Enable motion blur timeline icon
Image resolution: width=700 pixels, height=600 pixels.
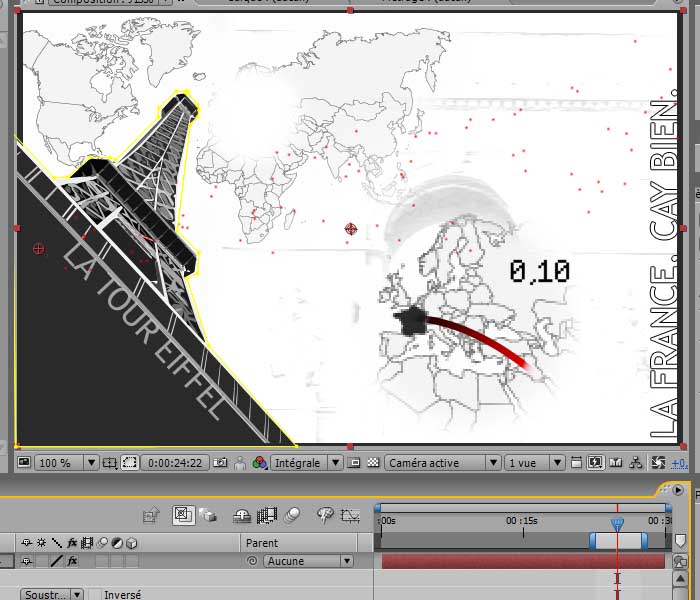pos(292,516)
